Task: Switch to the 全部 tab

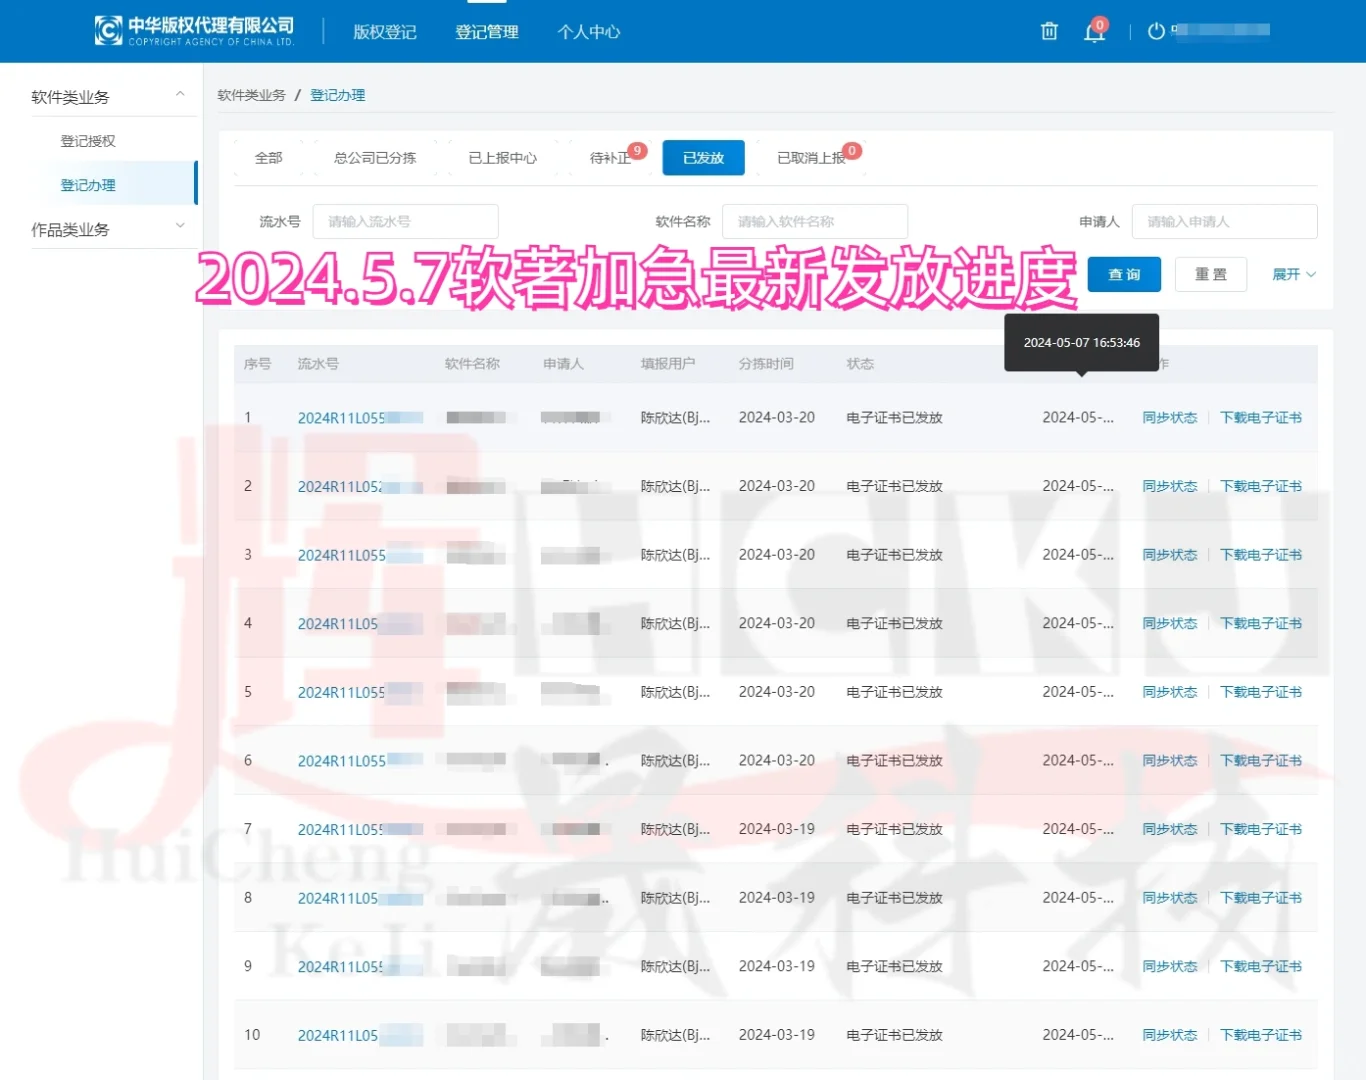Action: click(x=267, y=157)
